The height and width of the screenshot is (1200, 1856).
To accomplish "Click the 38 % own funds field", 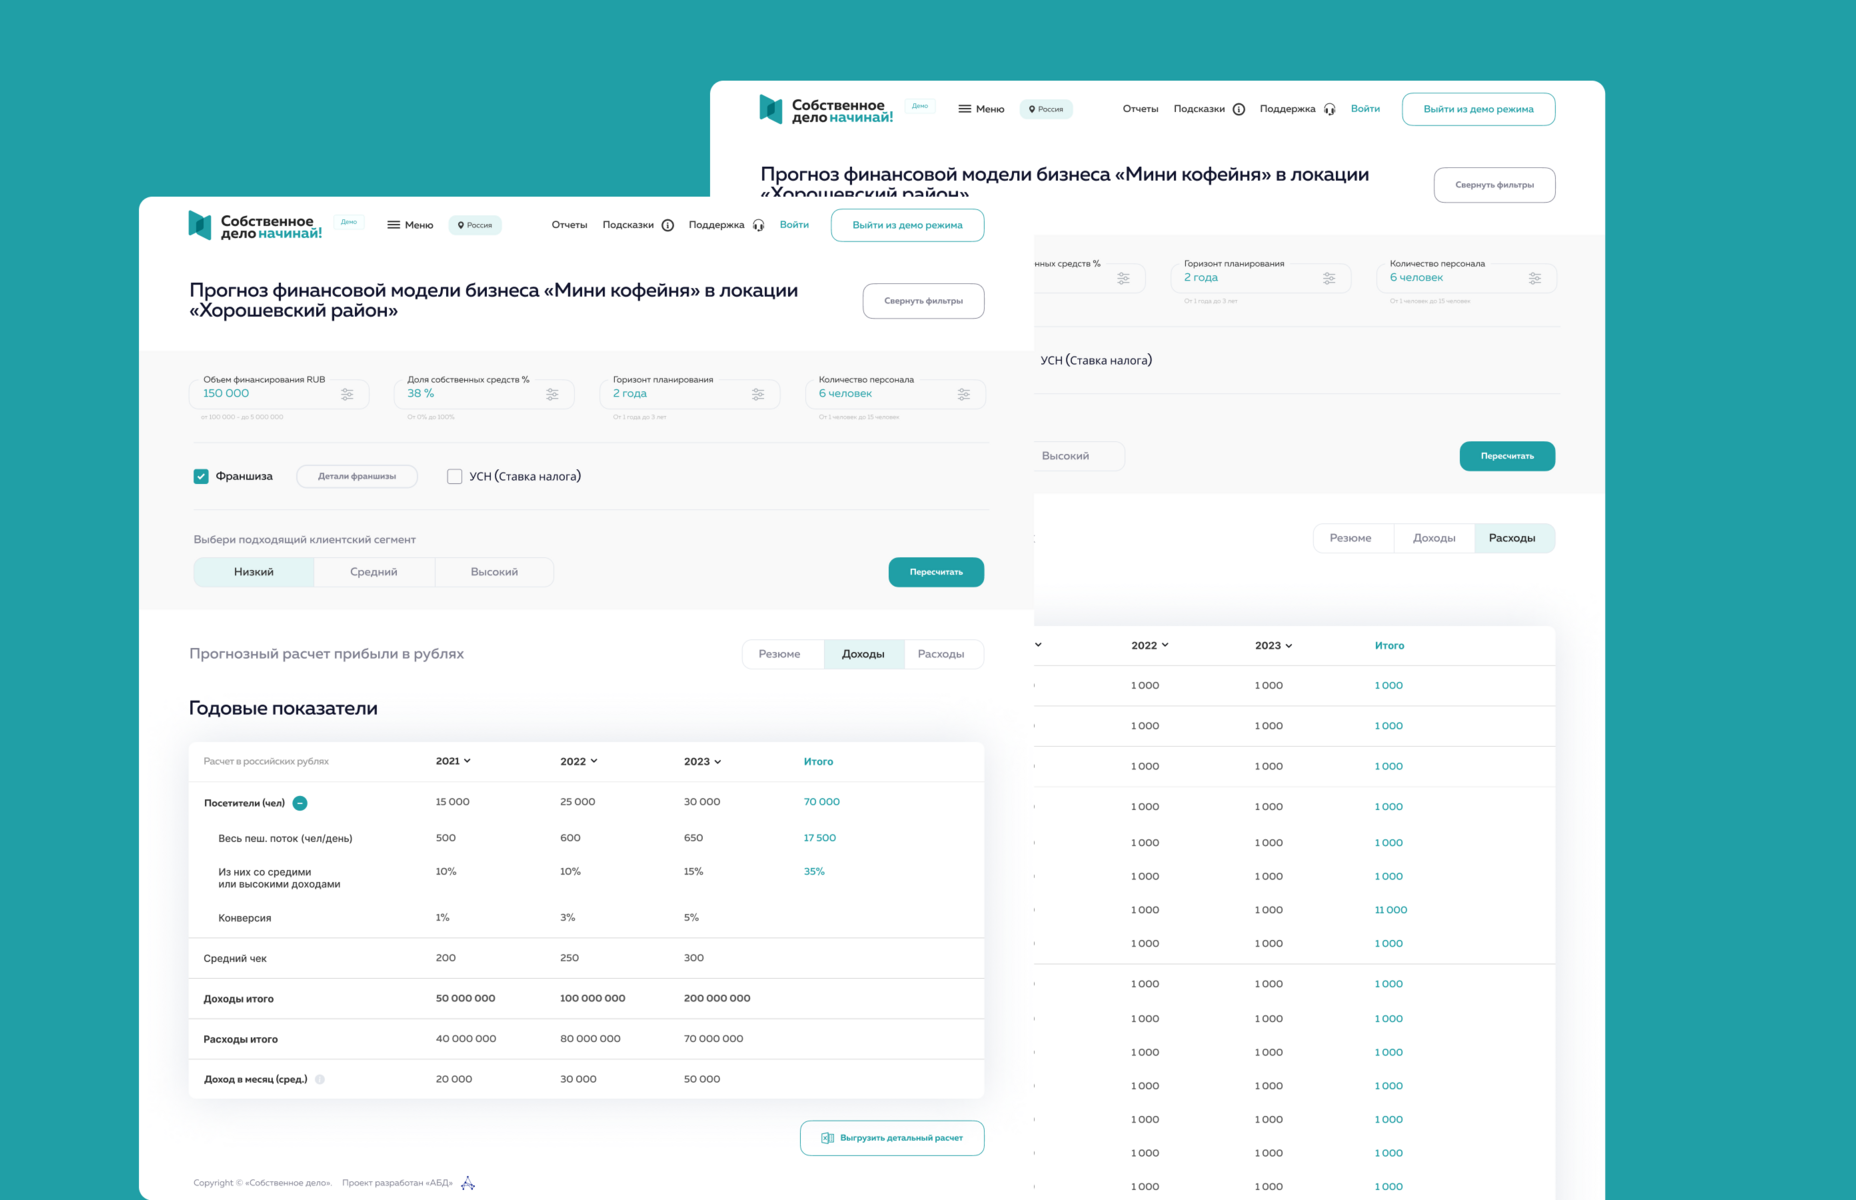I will (484, 394).
